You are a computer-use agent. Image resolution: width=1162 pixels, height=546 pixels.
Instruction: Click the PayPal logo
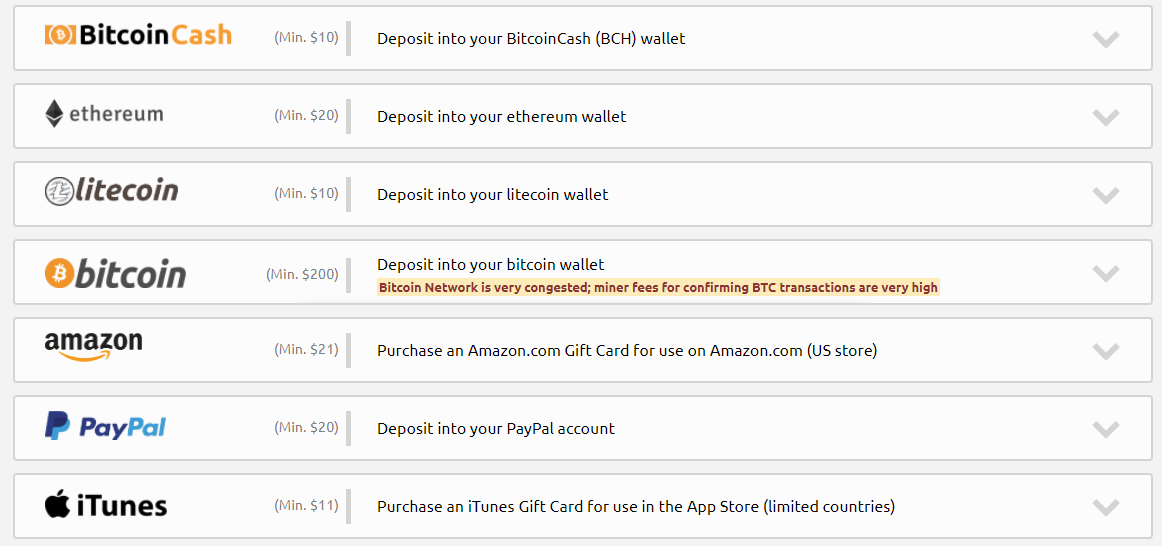coord(105,427)
